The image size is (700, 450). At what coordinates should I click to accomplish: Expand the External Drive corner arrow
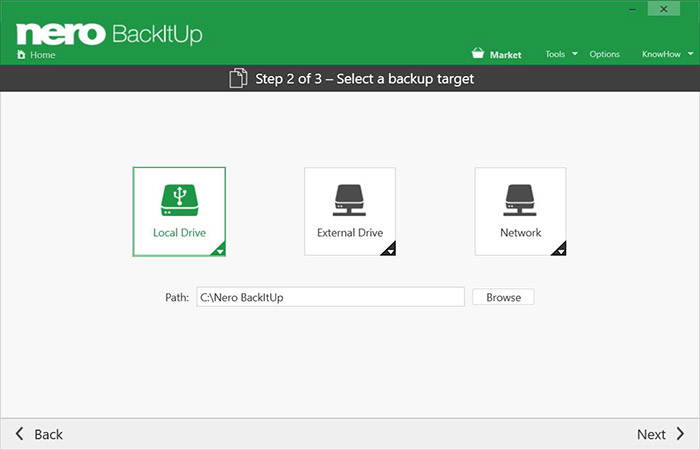point(389,250)
